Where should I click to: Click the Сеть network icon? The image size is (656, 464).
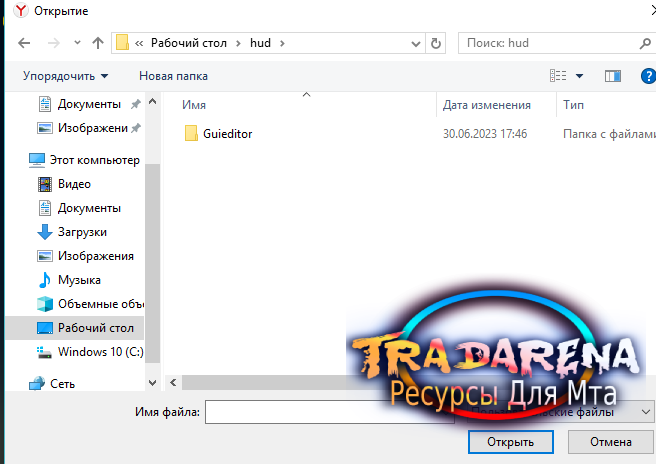(x=37, y=383)
